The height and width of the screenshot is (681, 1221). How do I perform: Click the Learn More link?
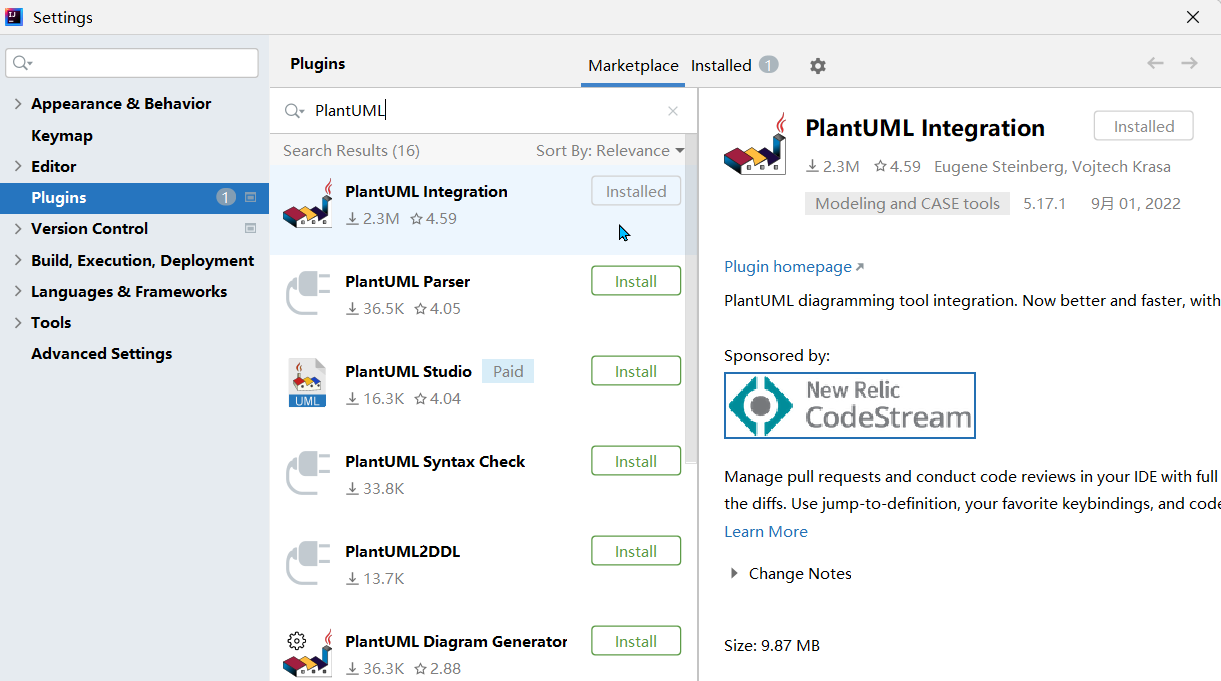(x=765, y=532)
